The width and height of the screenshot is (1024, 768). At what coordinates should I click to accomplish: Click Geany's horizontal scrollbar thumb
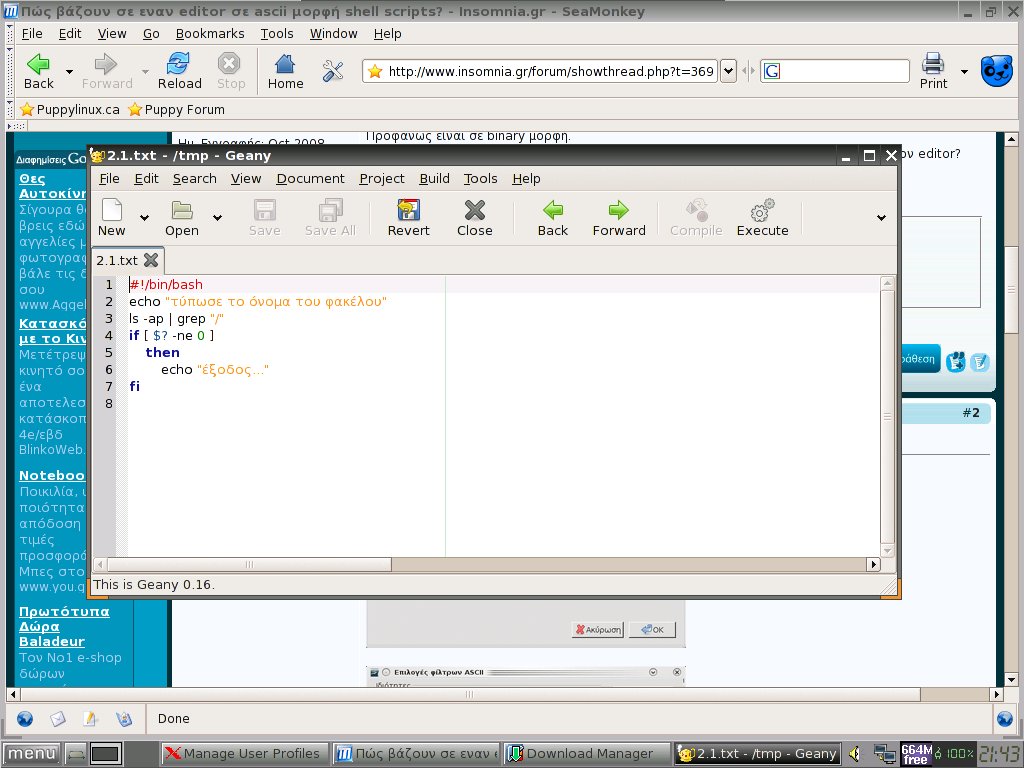pyautogui.click(x=249, y=564)
